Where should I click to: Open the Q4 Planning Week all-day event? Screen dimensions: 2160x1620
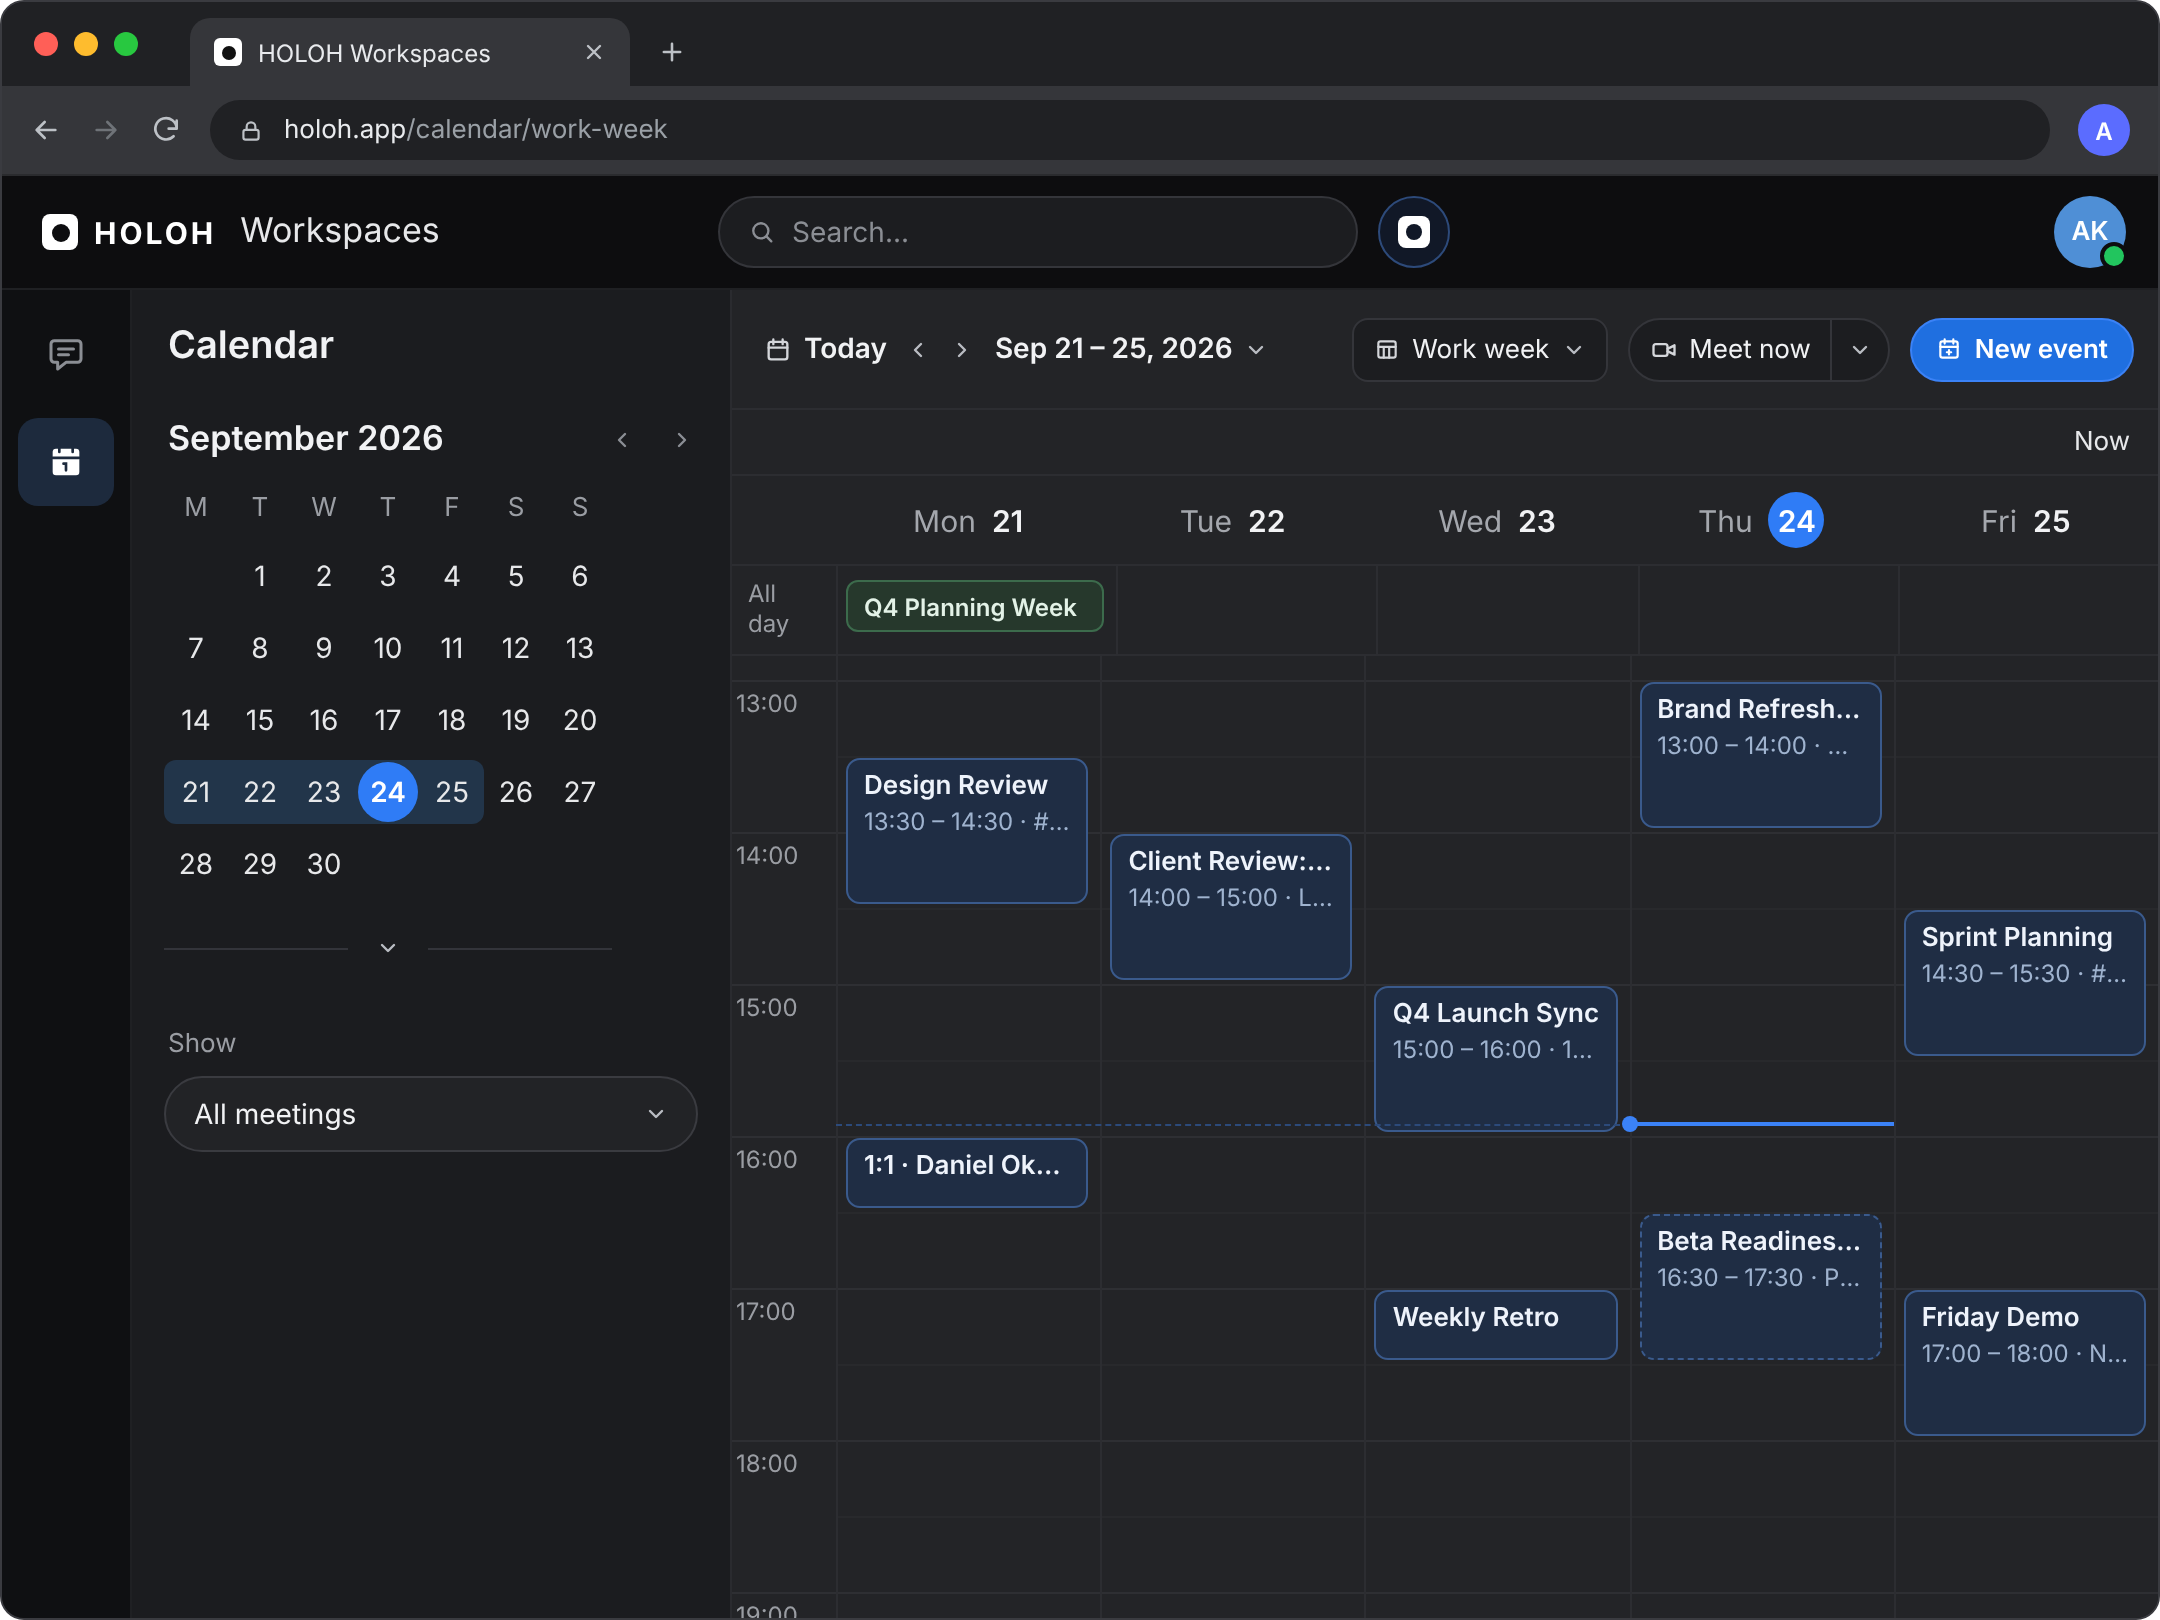974,607
